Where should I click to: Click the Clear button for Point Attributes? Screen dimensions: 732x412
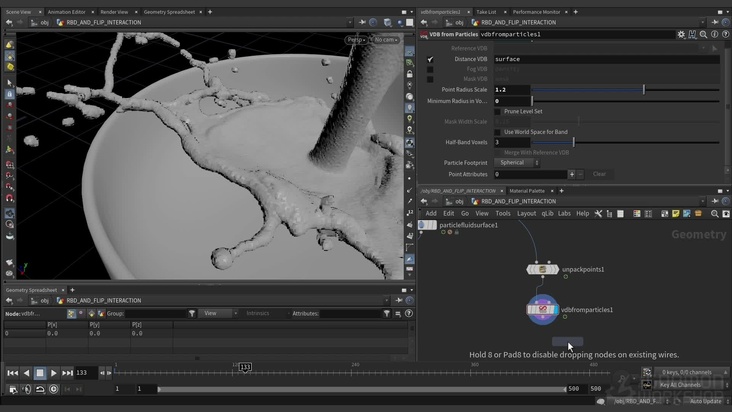(x=599, y=174)
